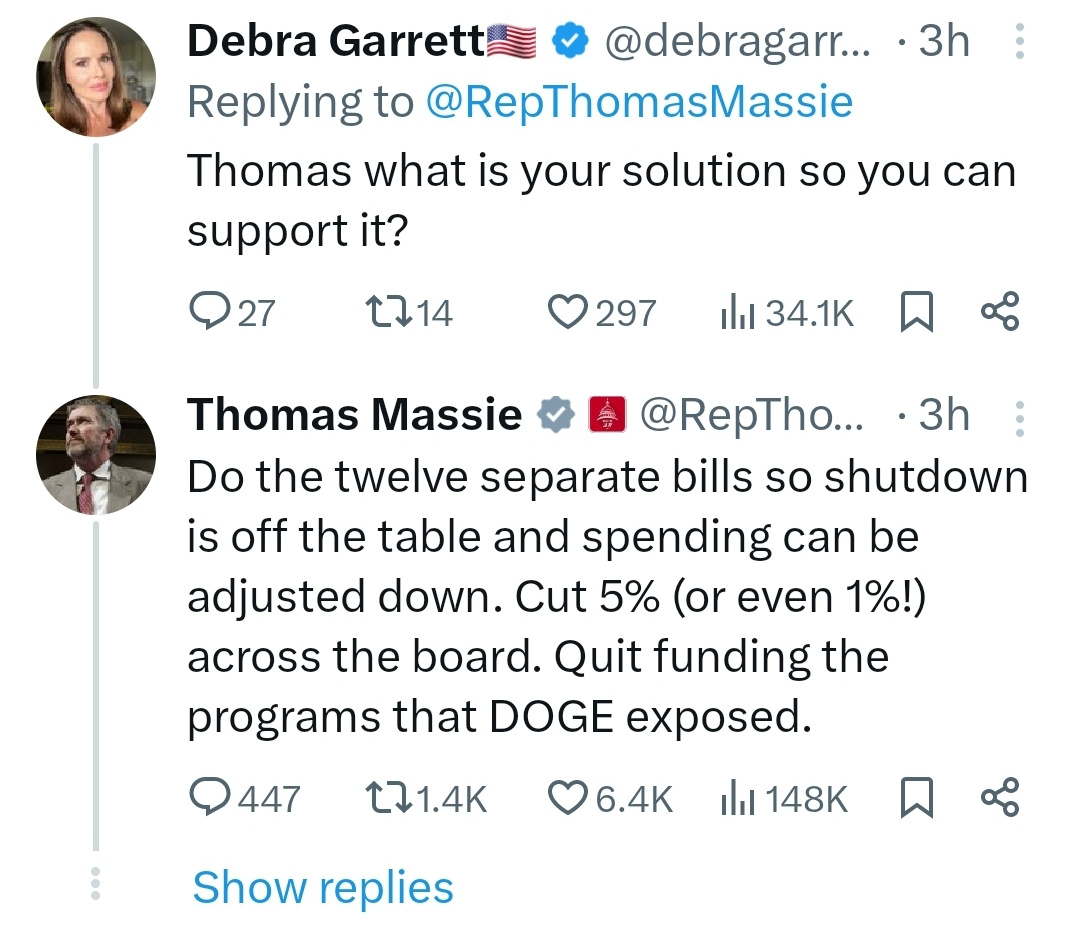
Task: Expand hidden replies via bottom ellipsis
Action: (x=96, y=884)
